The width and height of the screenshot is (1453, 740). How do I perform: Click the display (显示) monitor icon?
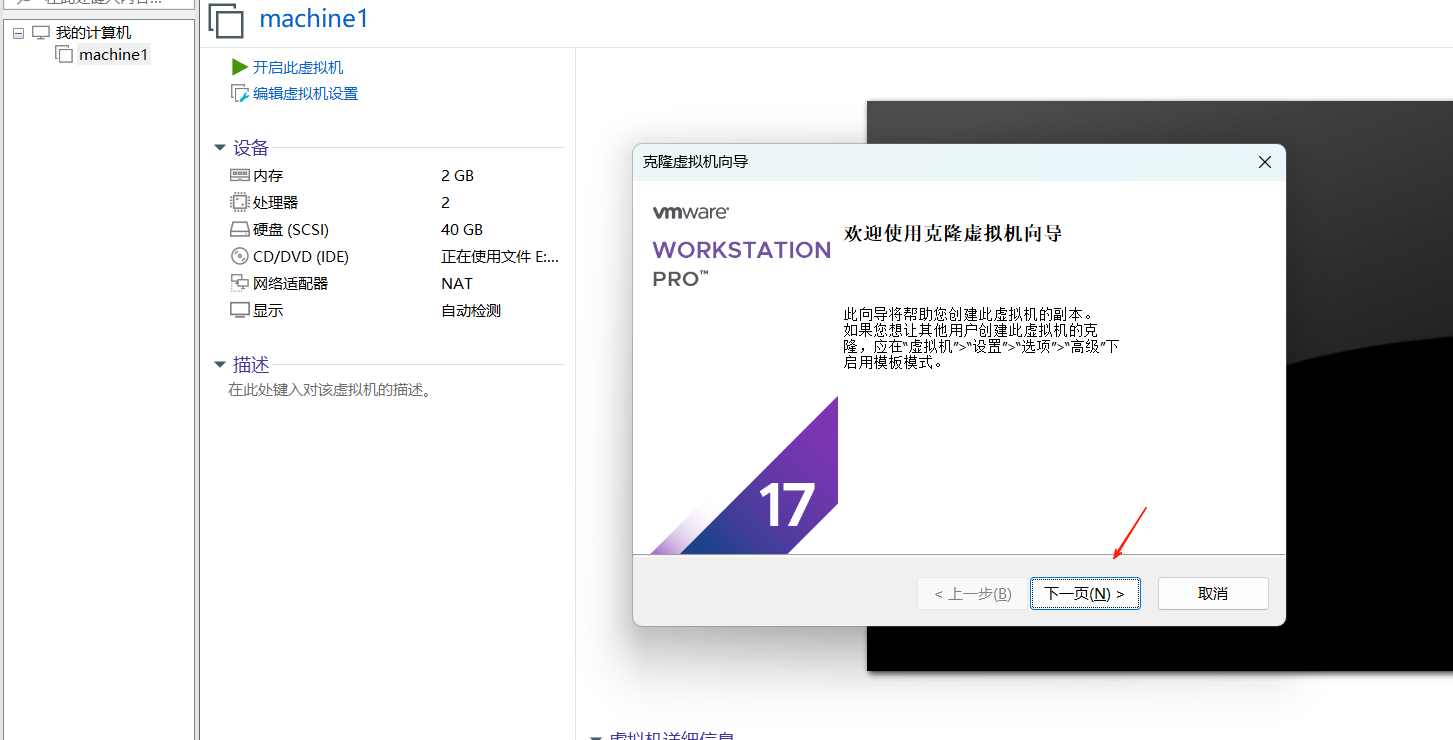pyautogui.click(x=240, y=310)
